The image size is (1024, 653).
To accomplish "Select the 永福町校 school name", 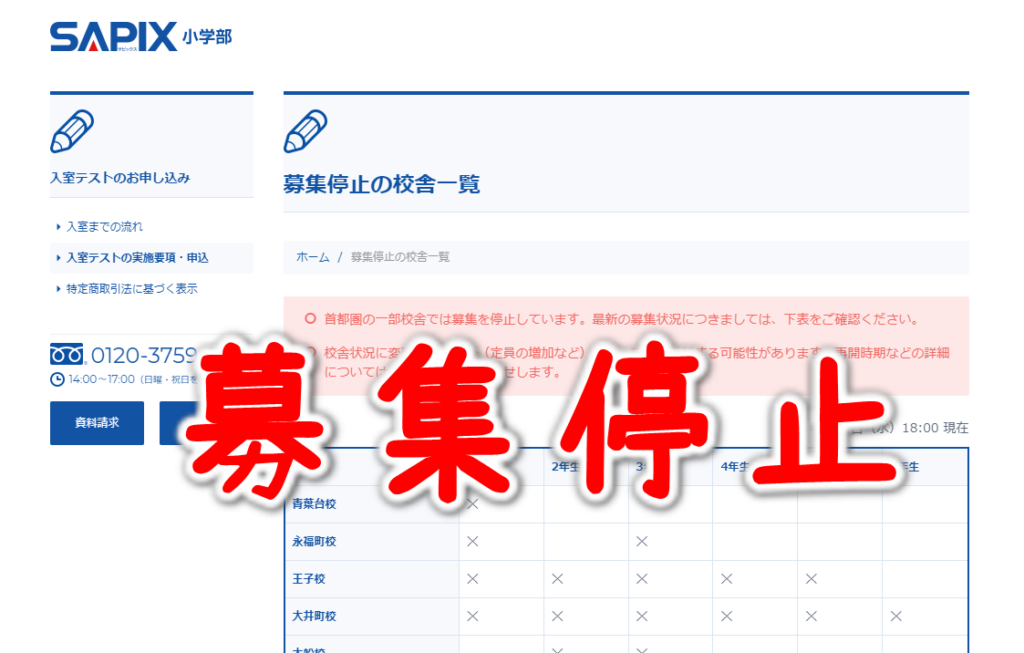I will click(x=315, y=541).
